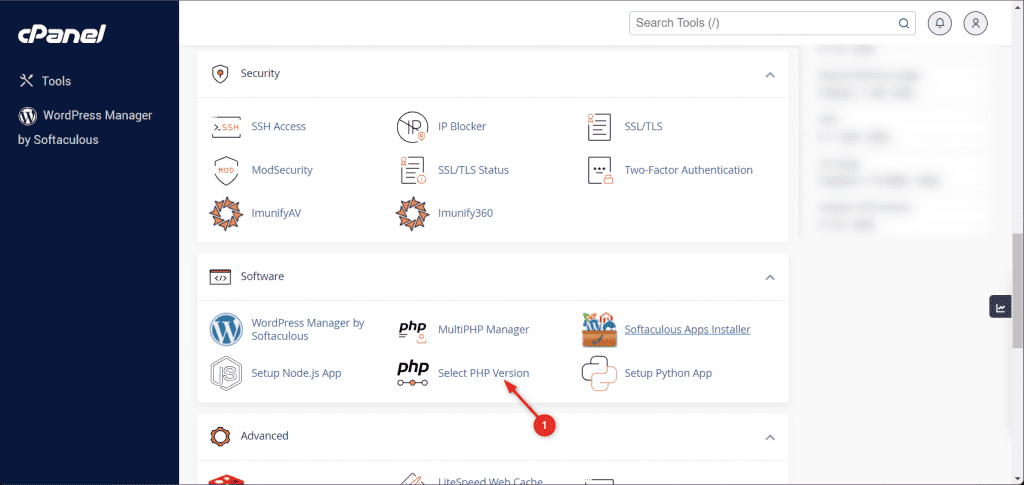Open the Softaculous Apps Installer link

(x=687, y=329)
